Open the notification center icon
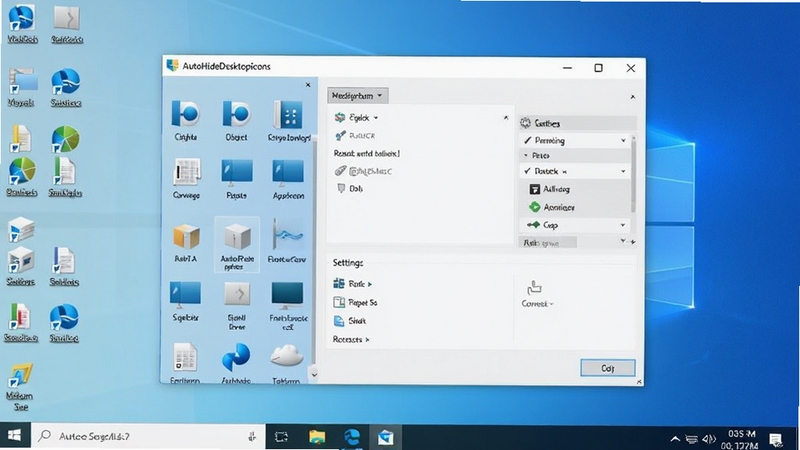This screenshot has width=800, height=450. tap(776, 439)
